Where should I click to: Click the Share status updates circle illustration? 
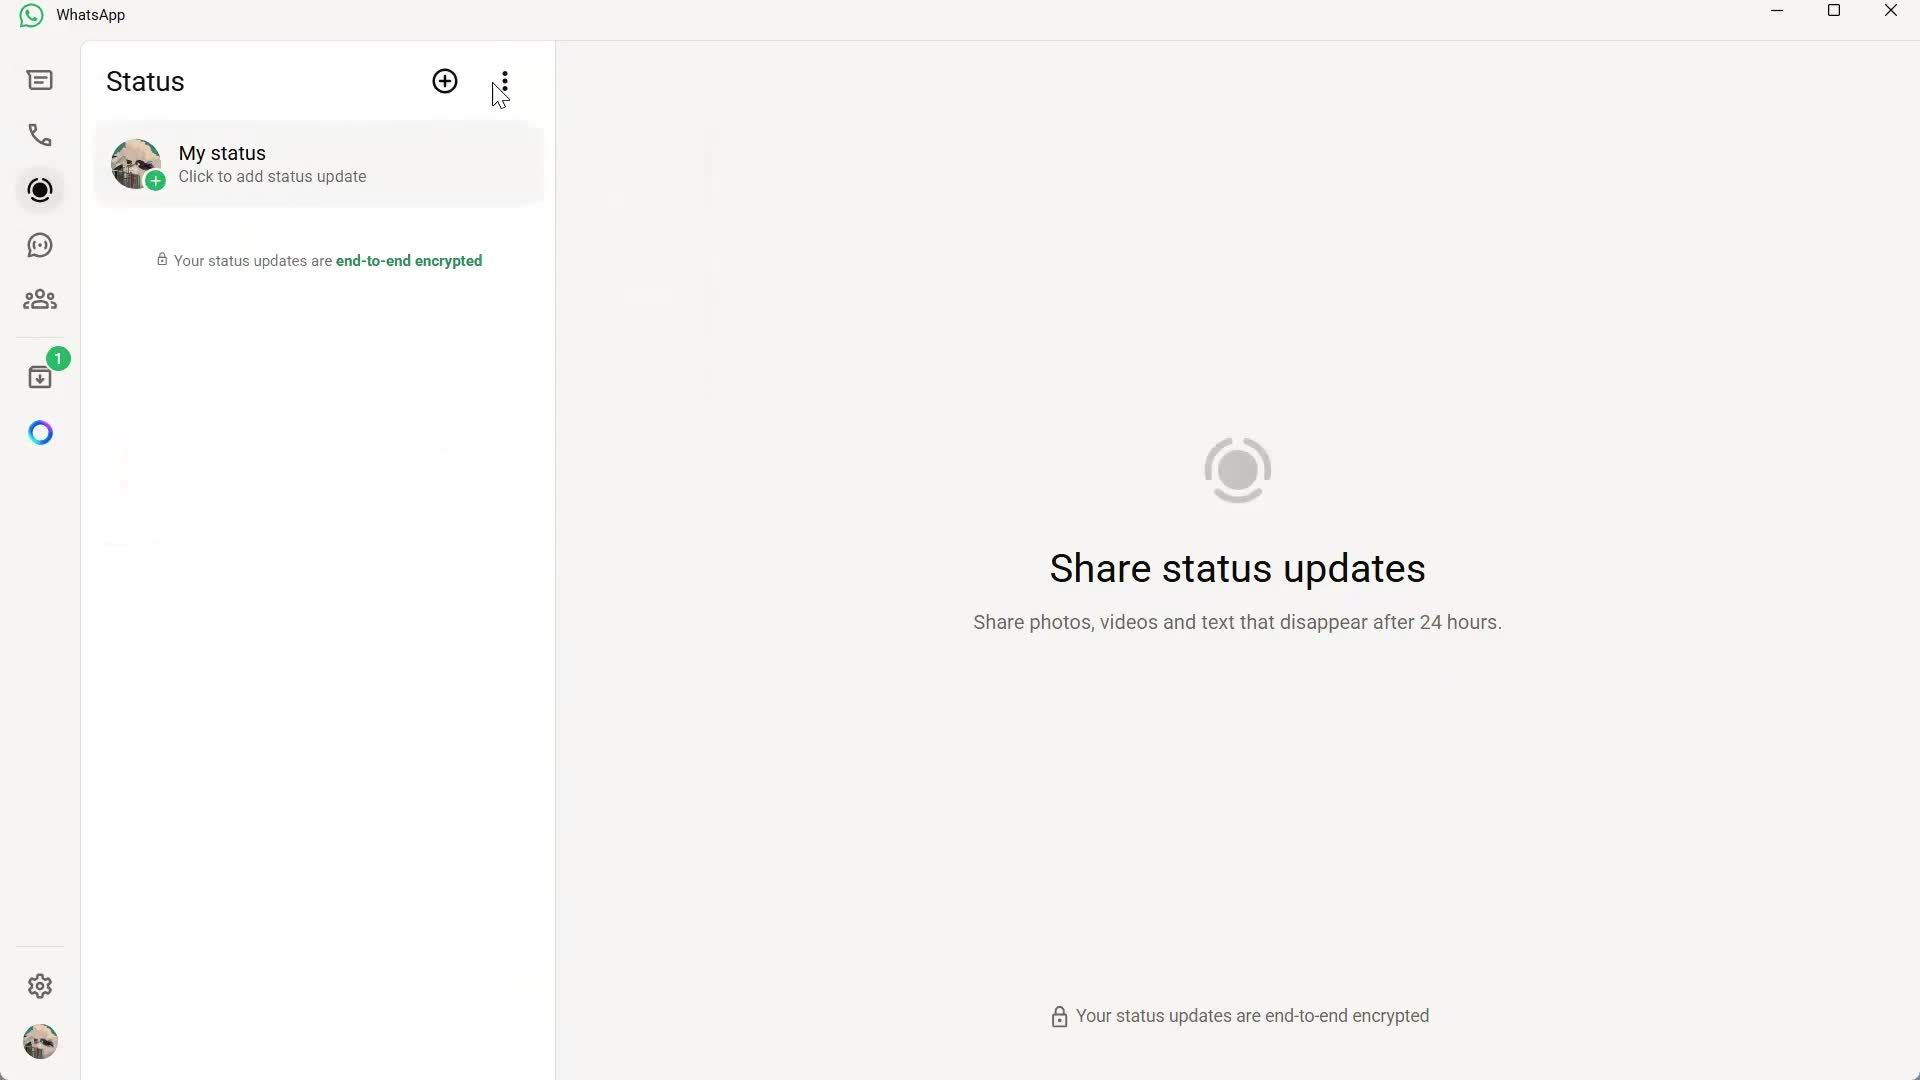tap(1237, 469)
